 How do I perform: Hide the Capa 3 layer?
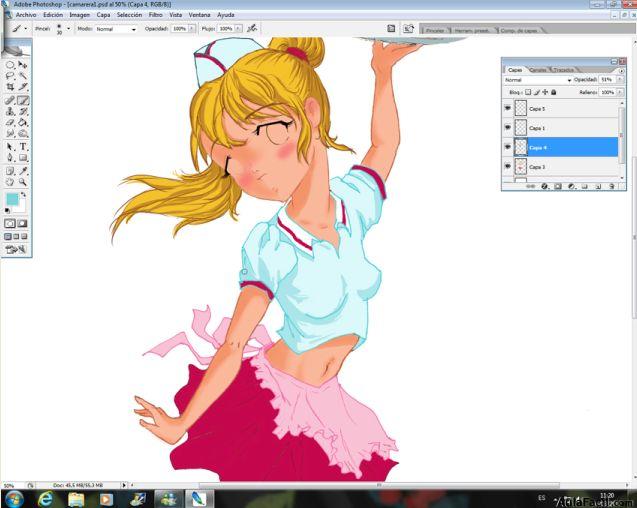point(508,166)
